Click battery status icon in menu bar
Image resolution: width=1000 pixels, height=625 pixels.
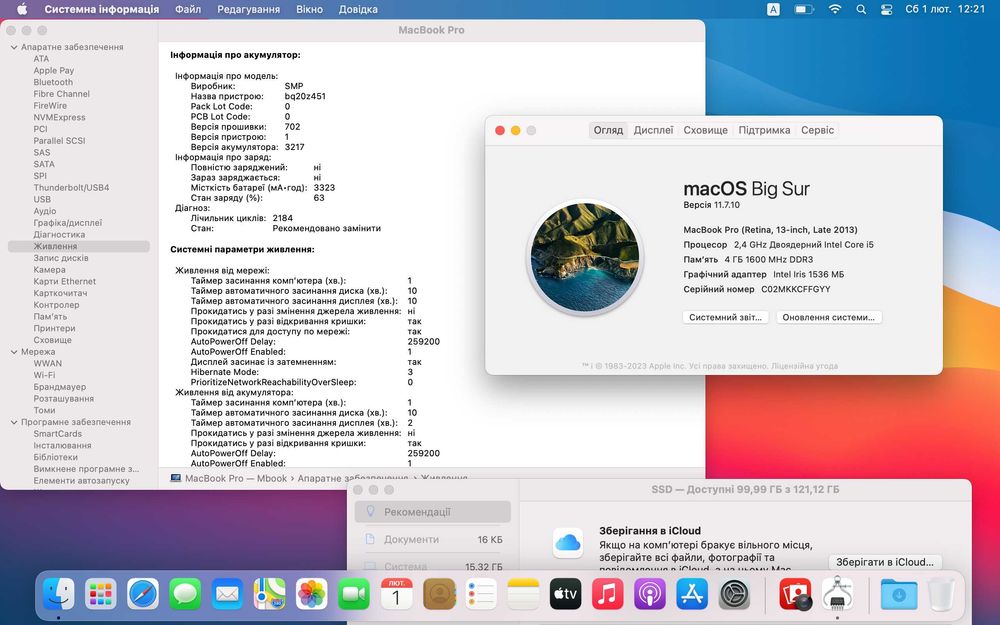tap(804, 9)
